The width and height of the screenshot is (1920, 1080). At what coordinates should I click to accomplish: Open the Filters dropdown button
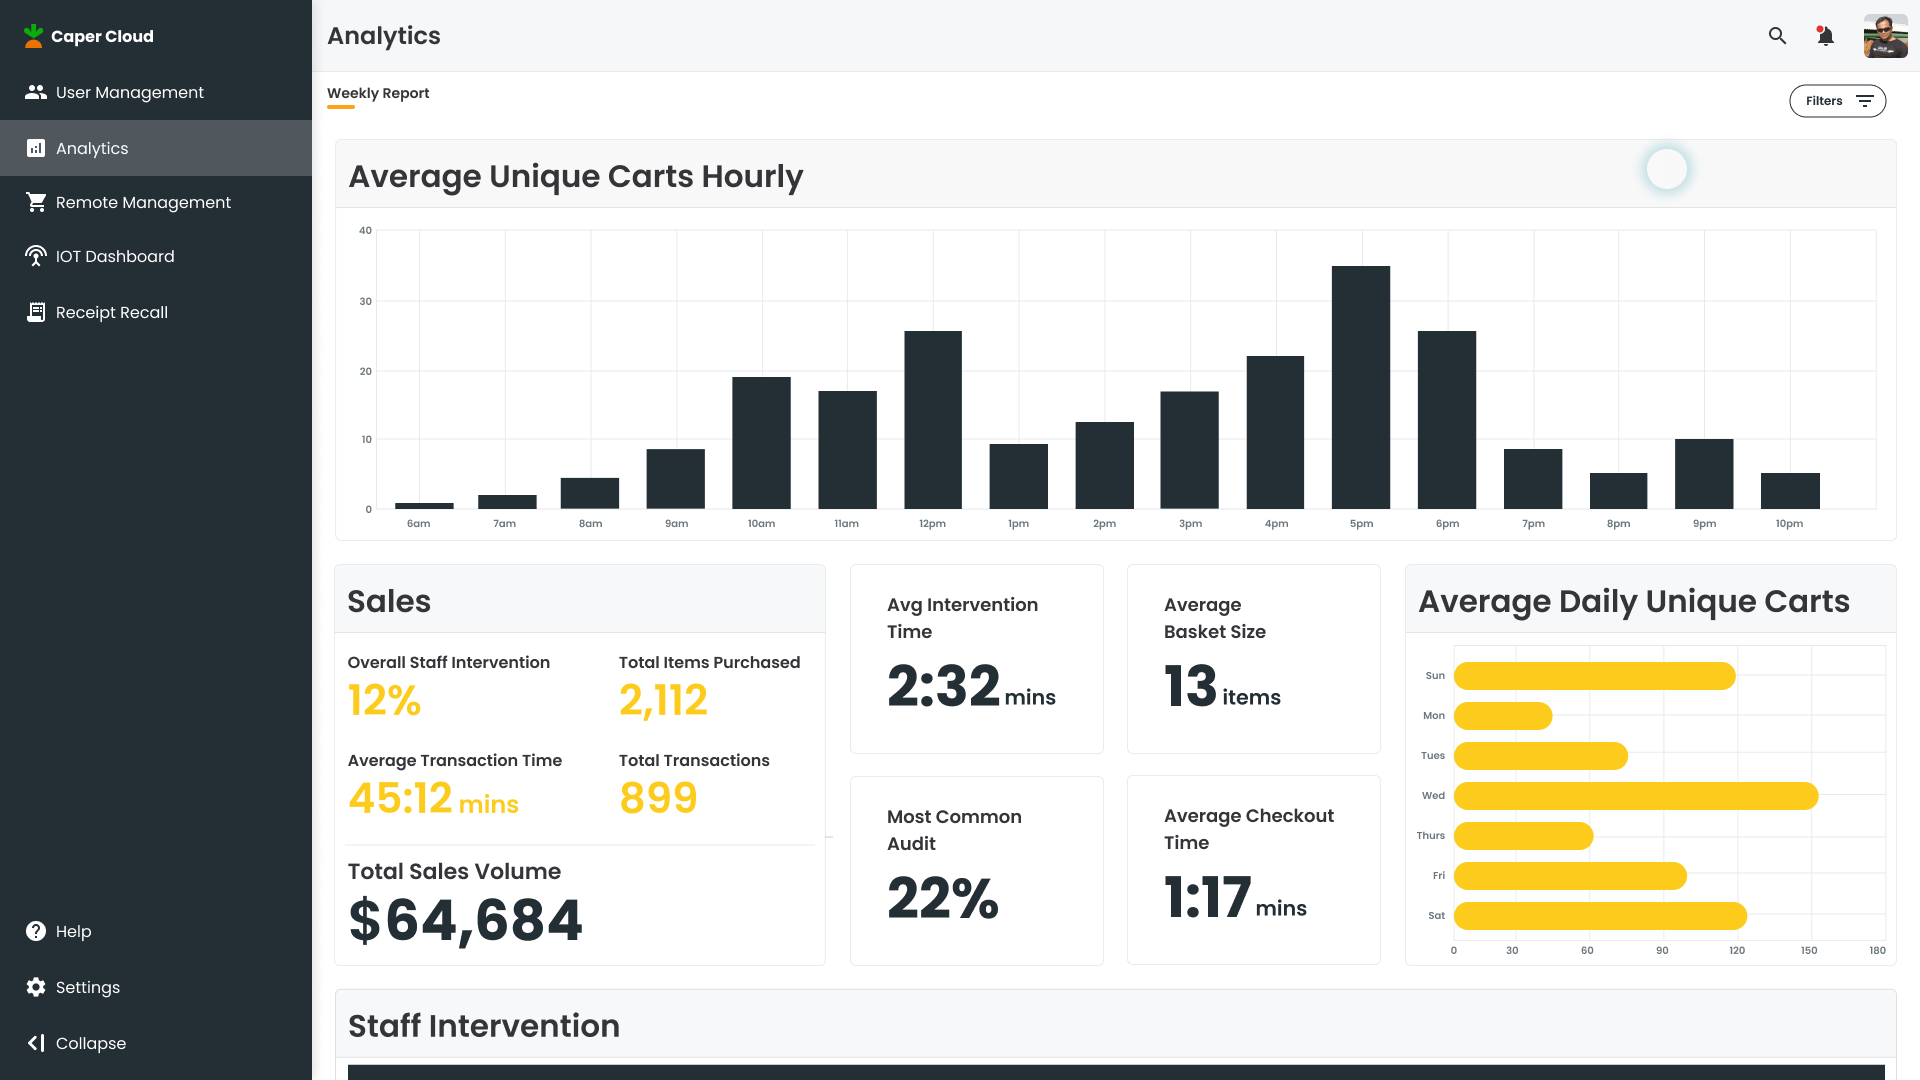coord(1837,101)
